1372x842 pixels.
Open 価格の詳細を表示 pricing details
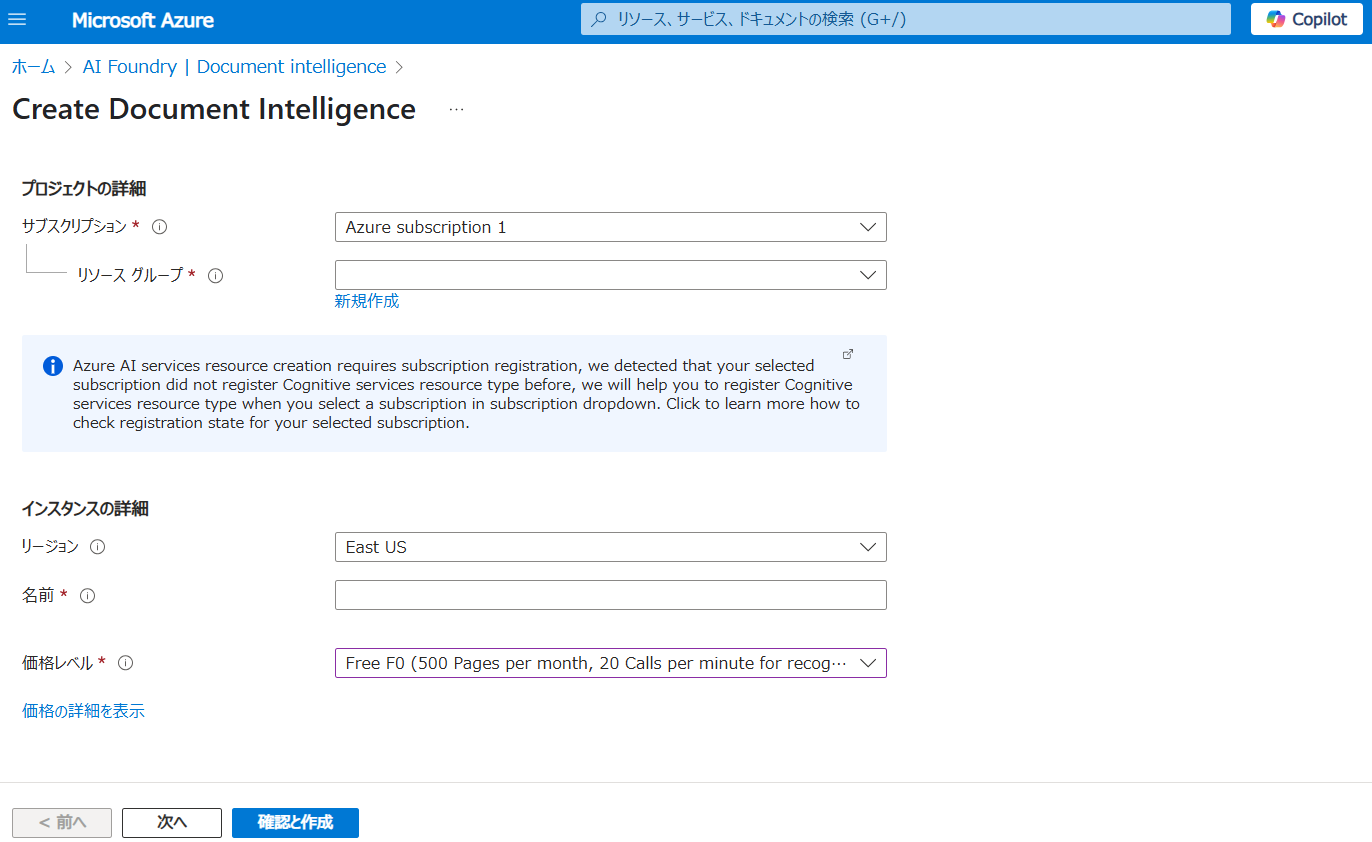[x=83, y=710]
